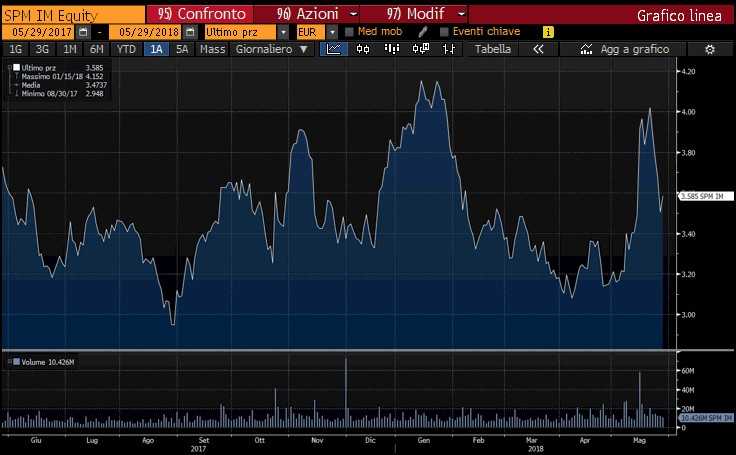Select the annotated candle chart icon
The width and height of the screenshot is (736, 455).
pos(421,49)
